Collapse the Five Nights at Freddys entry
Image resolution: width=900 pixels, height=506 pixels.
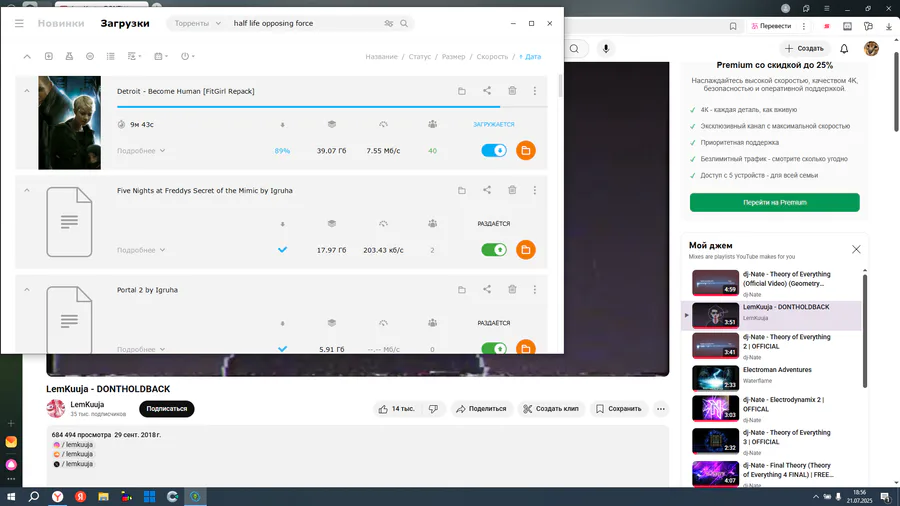(27, 190)
